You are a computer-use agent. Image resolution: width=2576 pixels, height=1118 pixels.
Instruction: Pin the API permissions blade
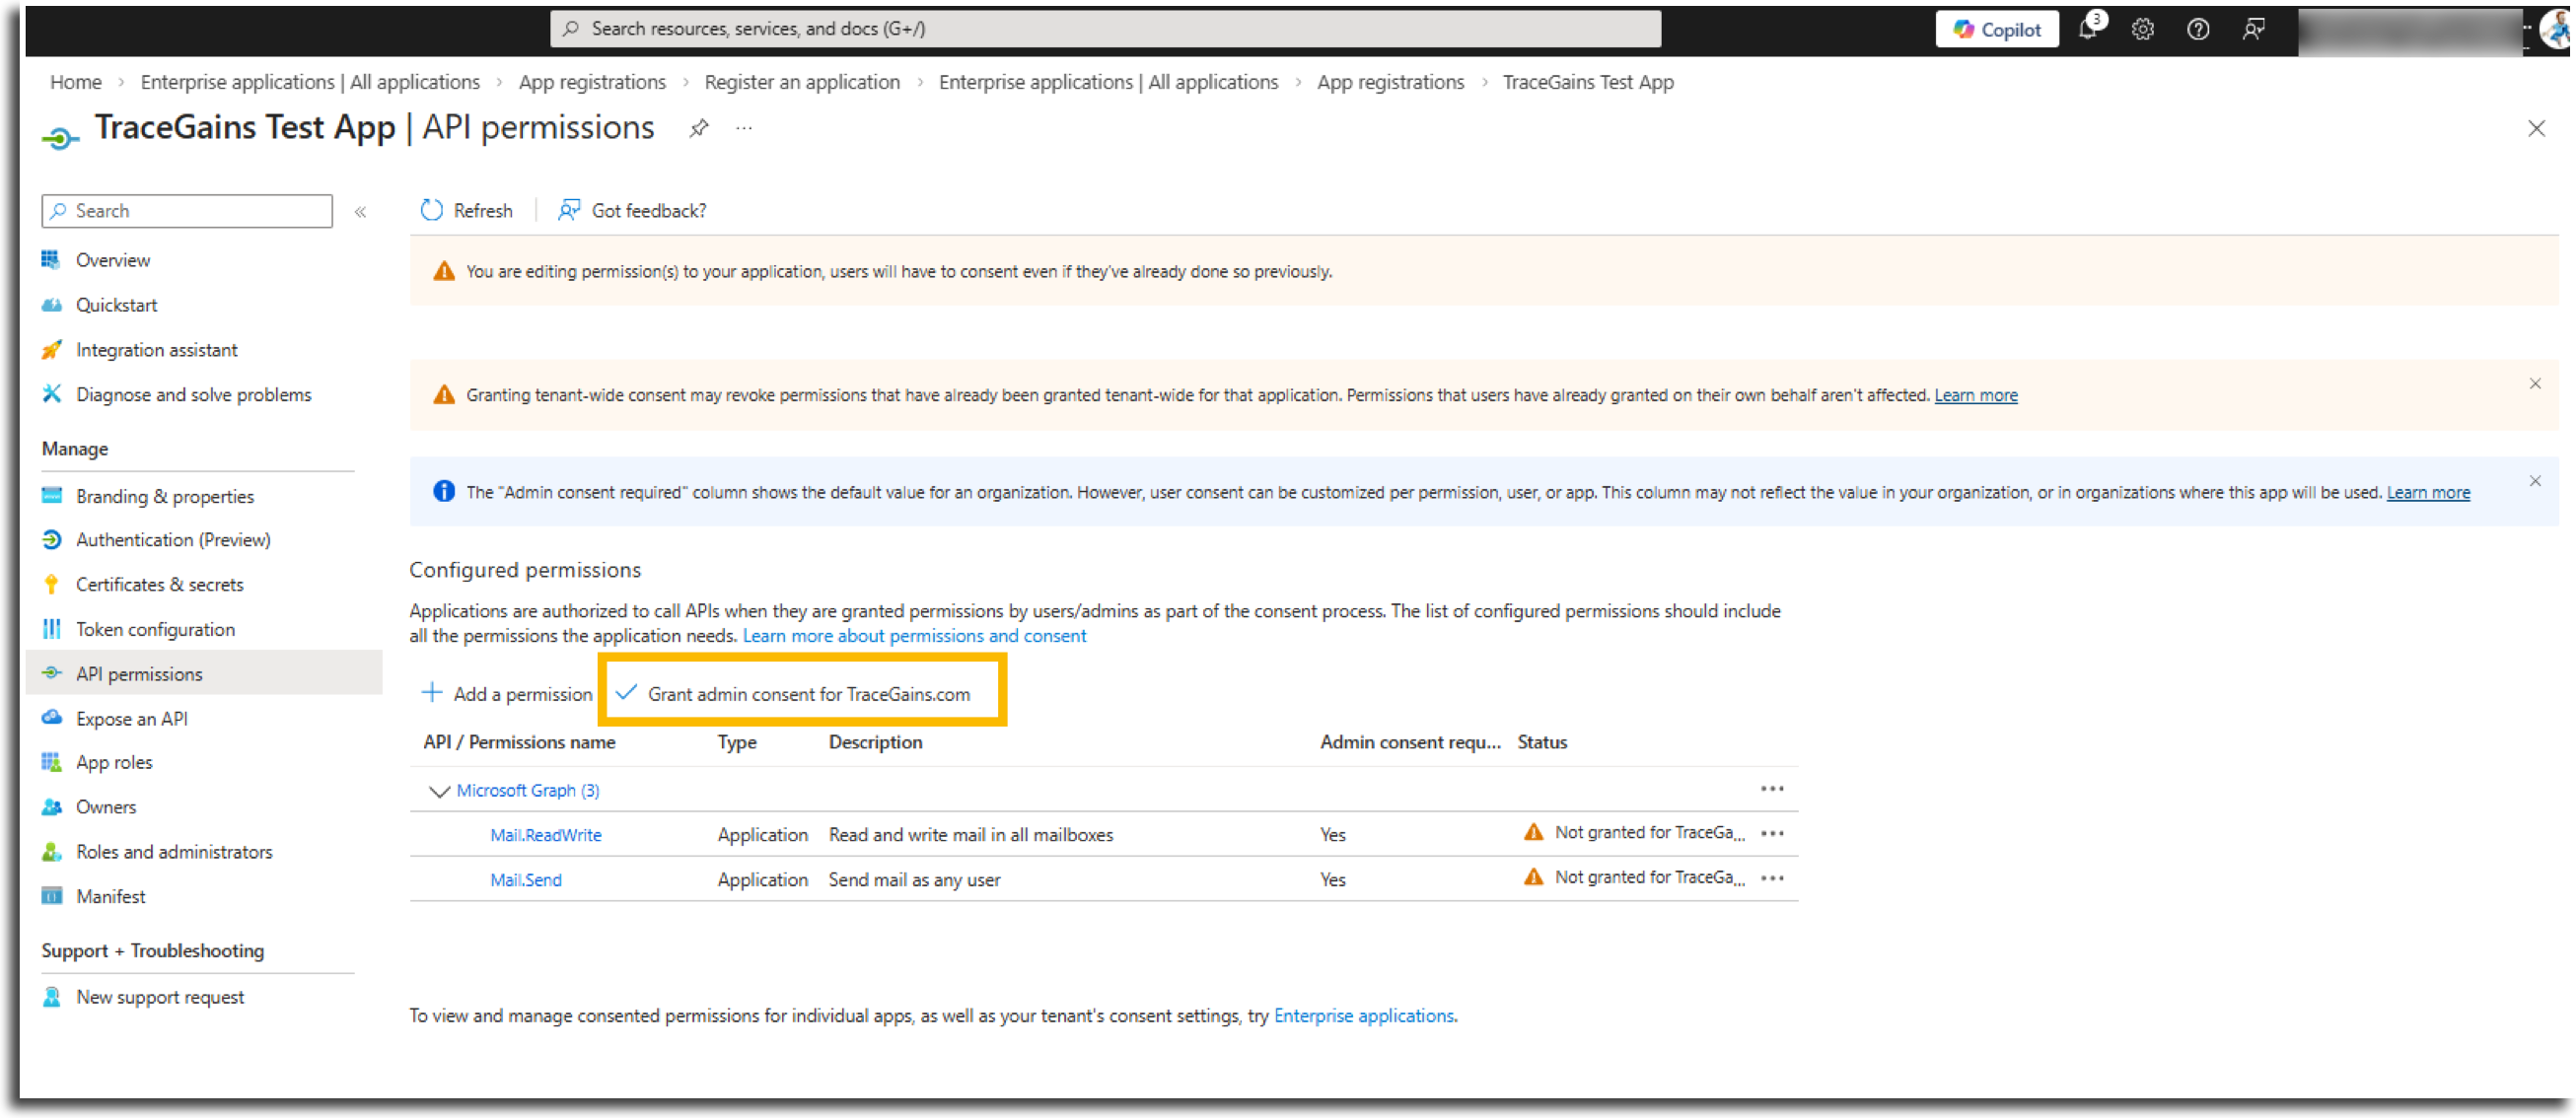(x=698, y=128)
